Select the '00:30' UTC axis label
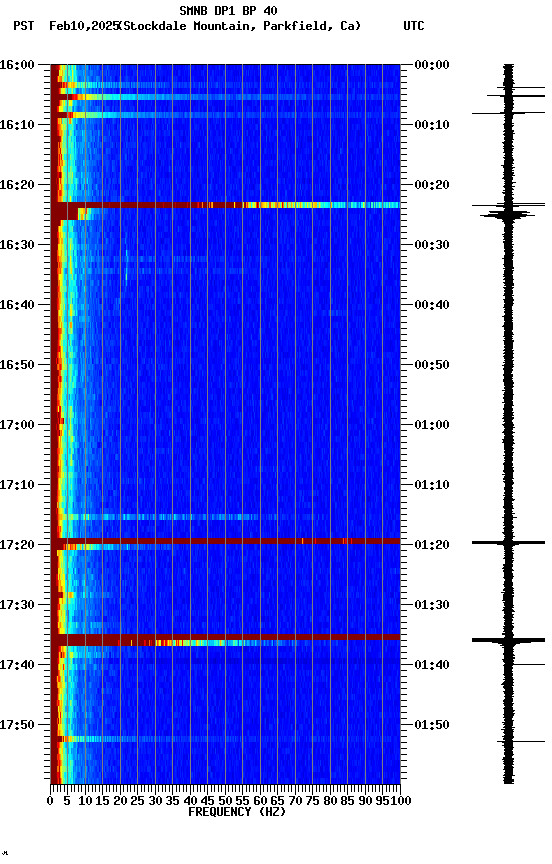 [432, 245]
